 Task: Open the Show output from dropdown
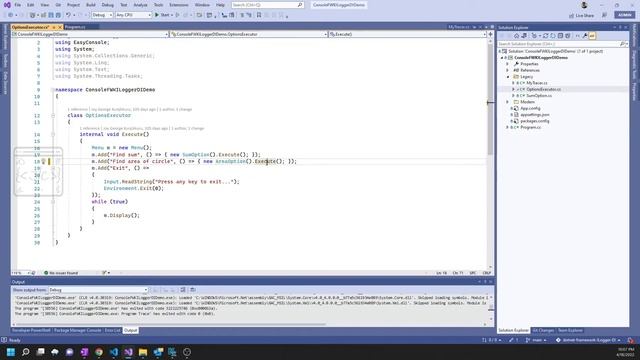98,290
